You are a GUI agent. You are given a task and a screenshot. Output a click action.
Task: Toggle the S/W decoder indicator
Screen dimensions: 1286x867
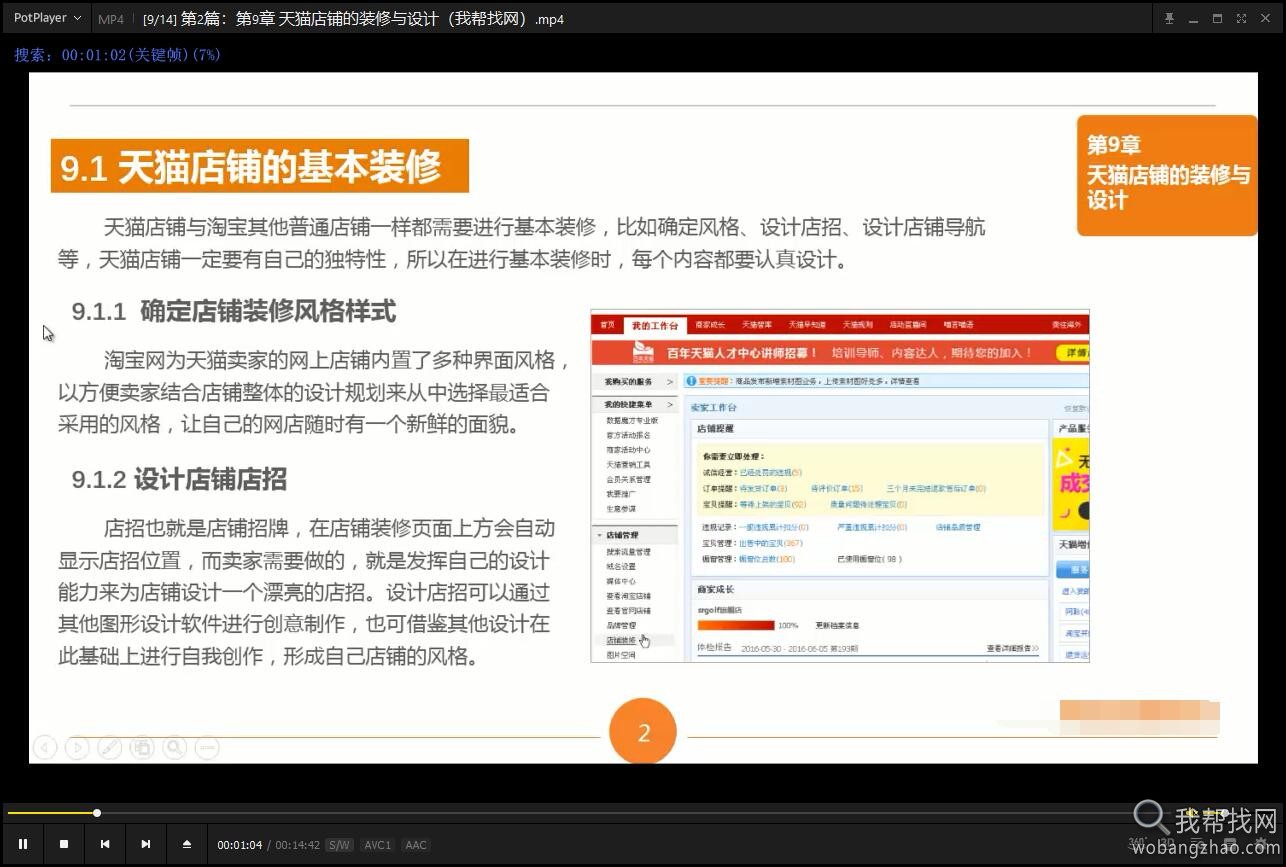point(339,845)
